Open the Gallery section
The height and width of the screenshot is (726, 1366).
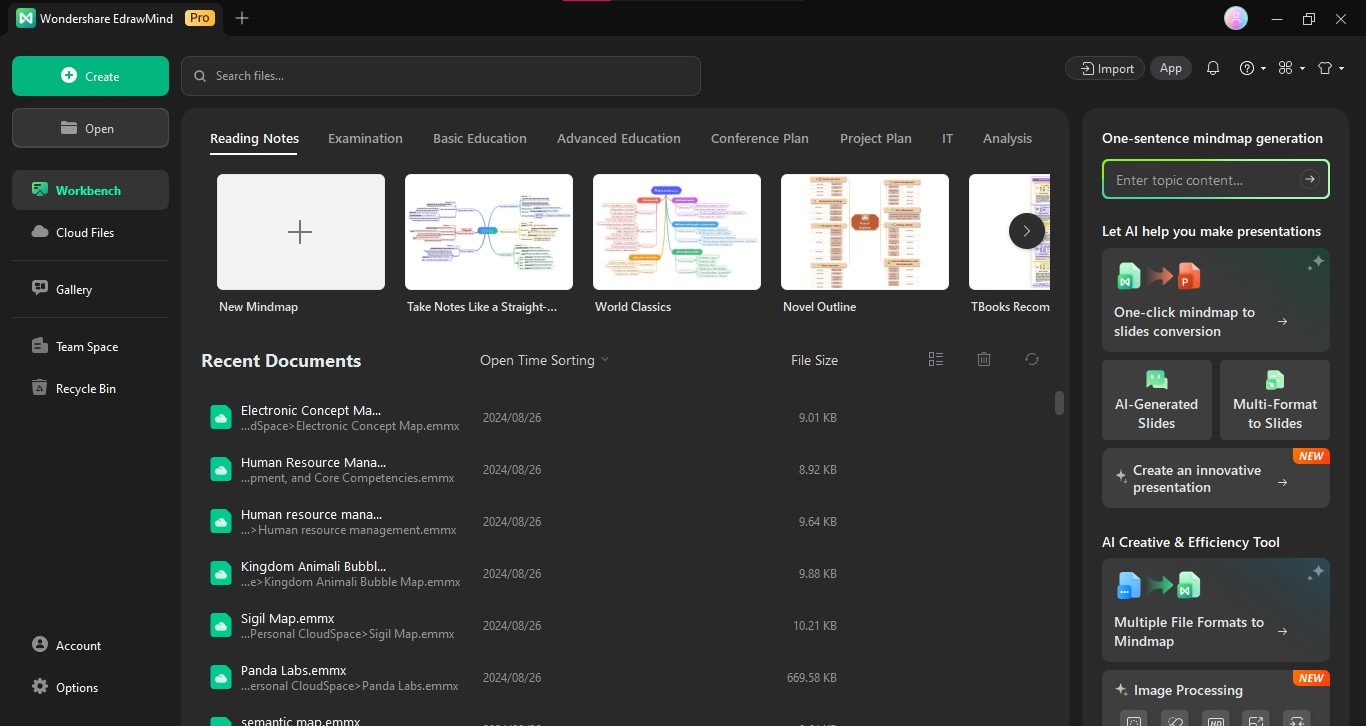tap(90, 289)
